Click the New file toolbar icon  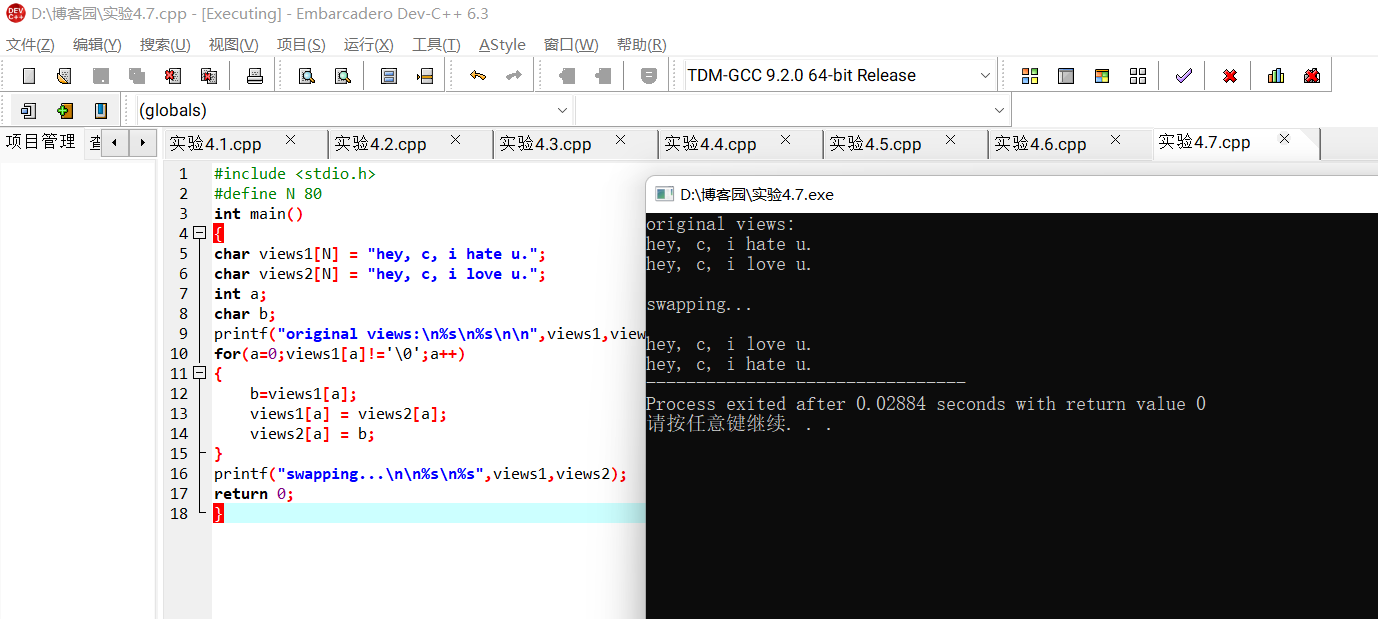(29, 76)
